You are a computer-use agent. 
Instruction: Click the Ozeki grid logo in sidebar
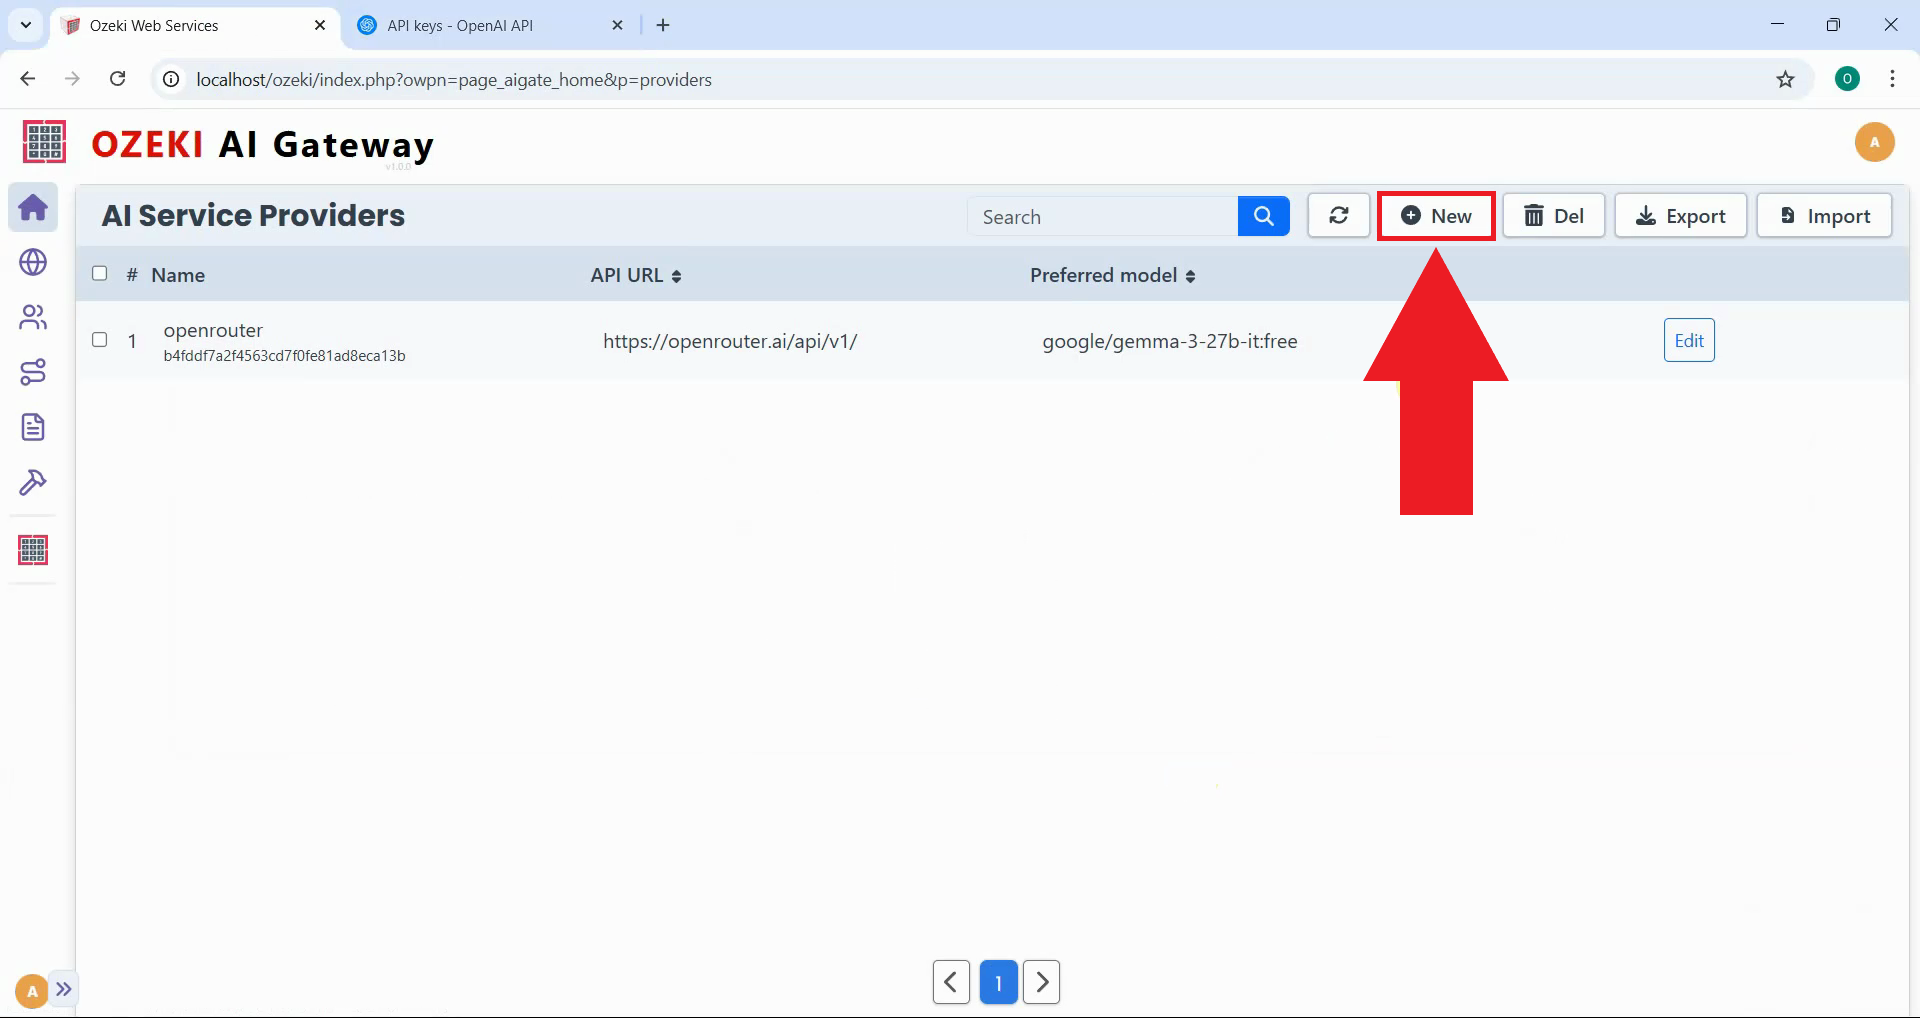pos(33,550)
